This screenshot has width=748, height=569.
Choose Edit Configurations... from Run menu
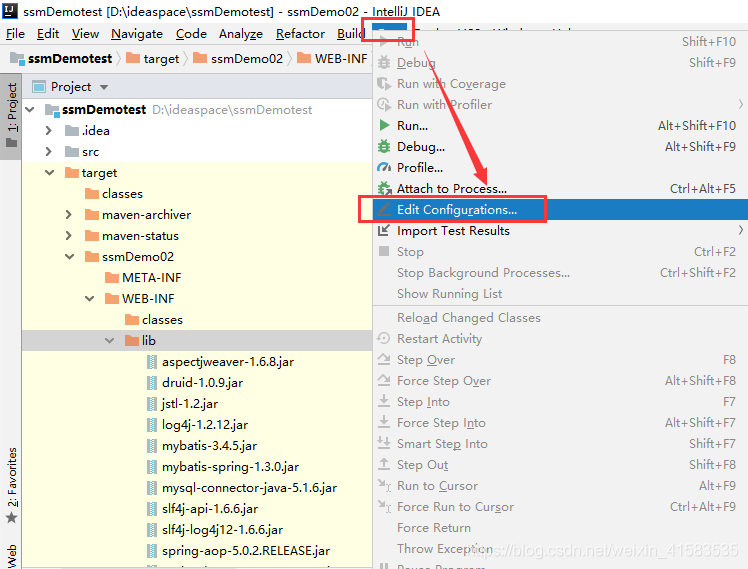[x=560, y=209]
